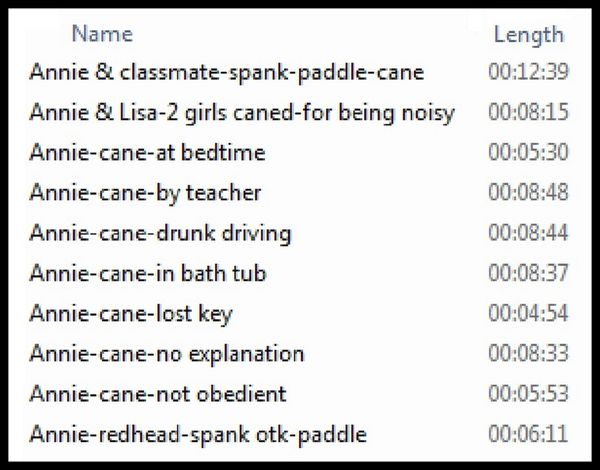Click the 00:08:48 length cell
Viewport: 600px width, 470px height.
point(528,193)
